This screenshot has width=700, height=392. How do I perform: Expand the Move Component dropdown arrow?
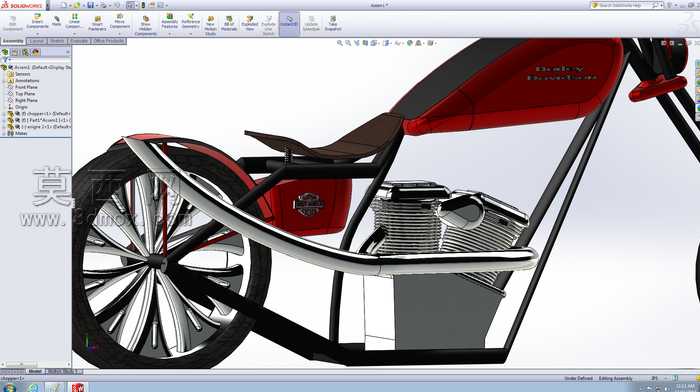(x=120, y=33)
